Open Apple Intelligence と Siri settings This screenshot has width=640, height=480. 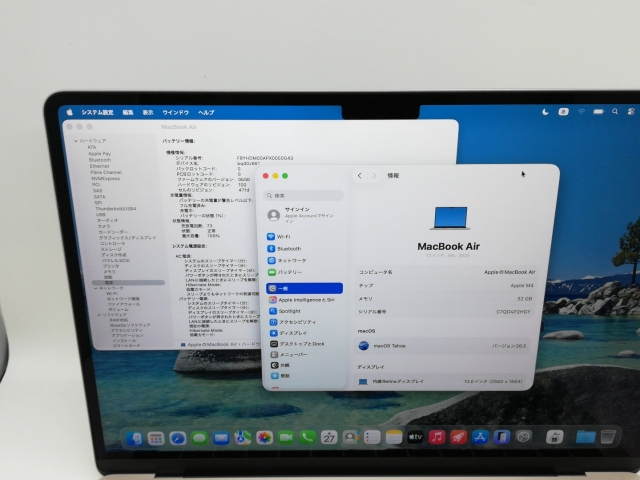[x=304, y=300]
